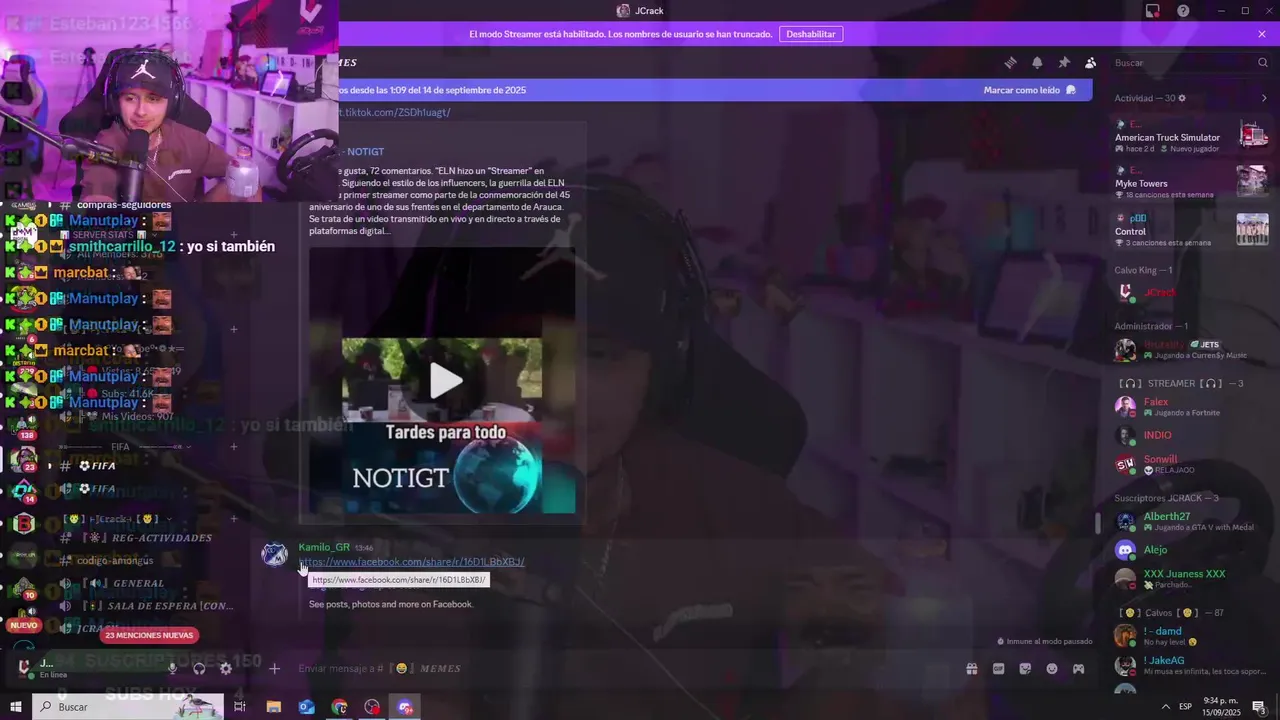Open the server icon with badge 10
Screen dimensions: 1280x720
24,588
